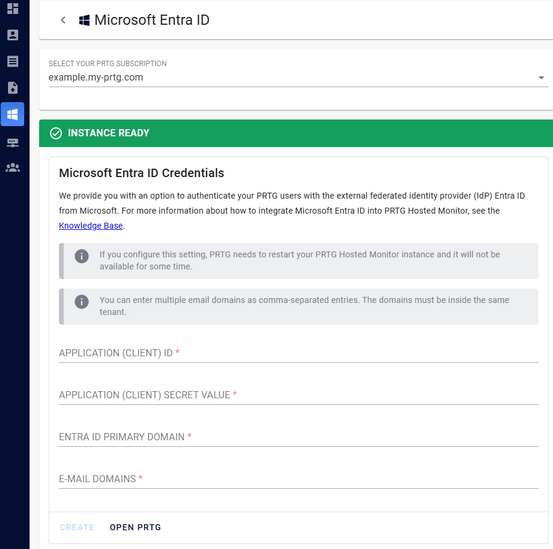Click info icon next to email domains notice
The height and width of the screenshot is (549, 553).
tap(81, 302)
